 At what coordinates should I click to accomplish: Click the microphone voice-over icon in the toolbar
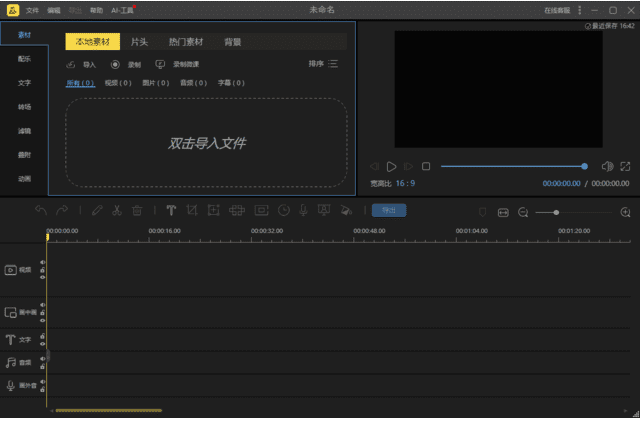(x=304, y=211)
